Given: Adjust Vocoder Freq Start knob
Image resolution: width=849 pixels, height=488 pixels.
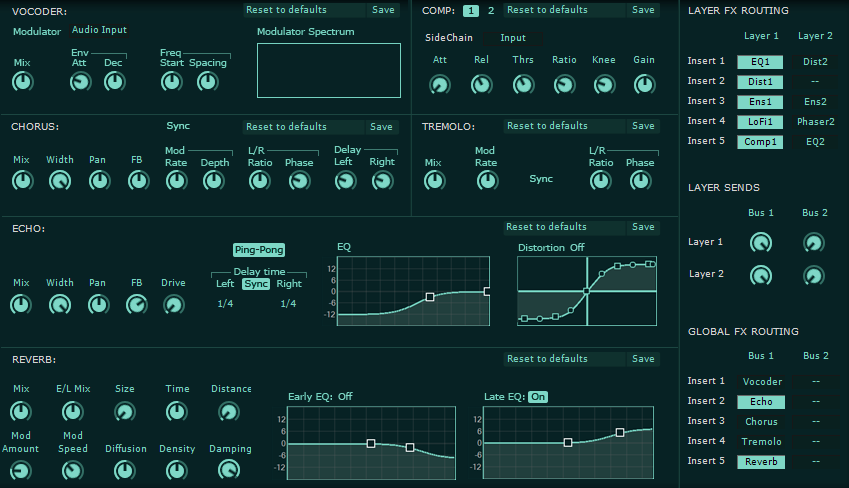Looking at the screenshot, I should pos(172,82).
